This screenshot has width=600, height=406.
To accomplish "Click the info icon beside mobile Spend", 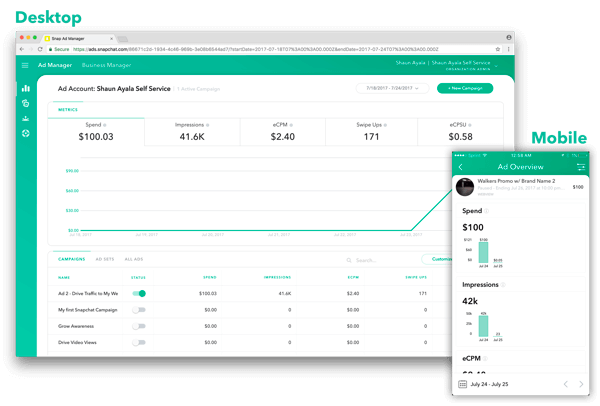I will 486,211.
